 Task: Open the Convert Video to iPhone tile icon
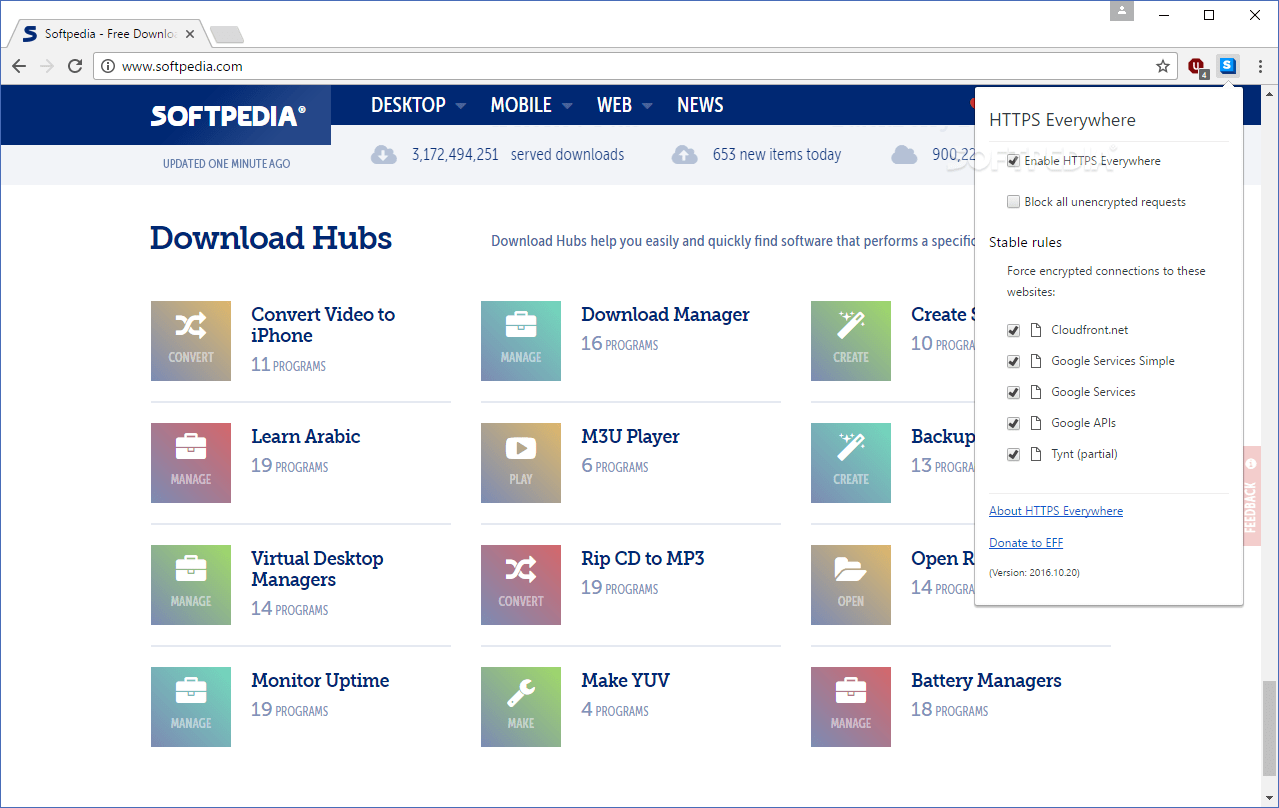191,341
